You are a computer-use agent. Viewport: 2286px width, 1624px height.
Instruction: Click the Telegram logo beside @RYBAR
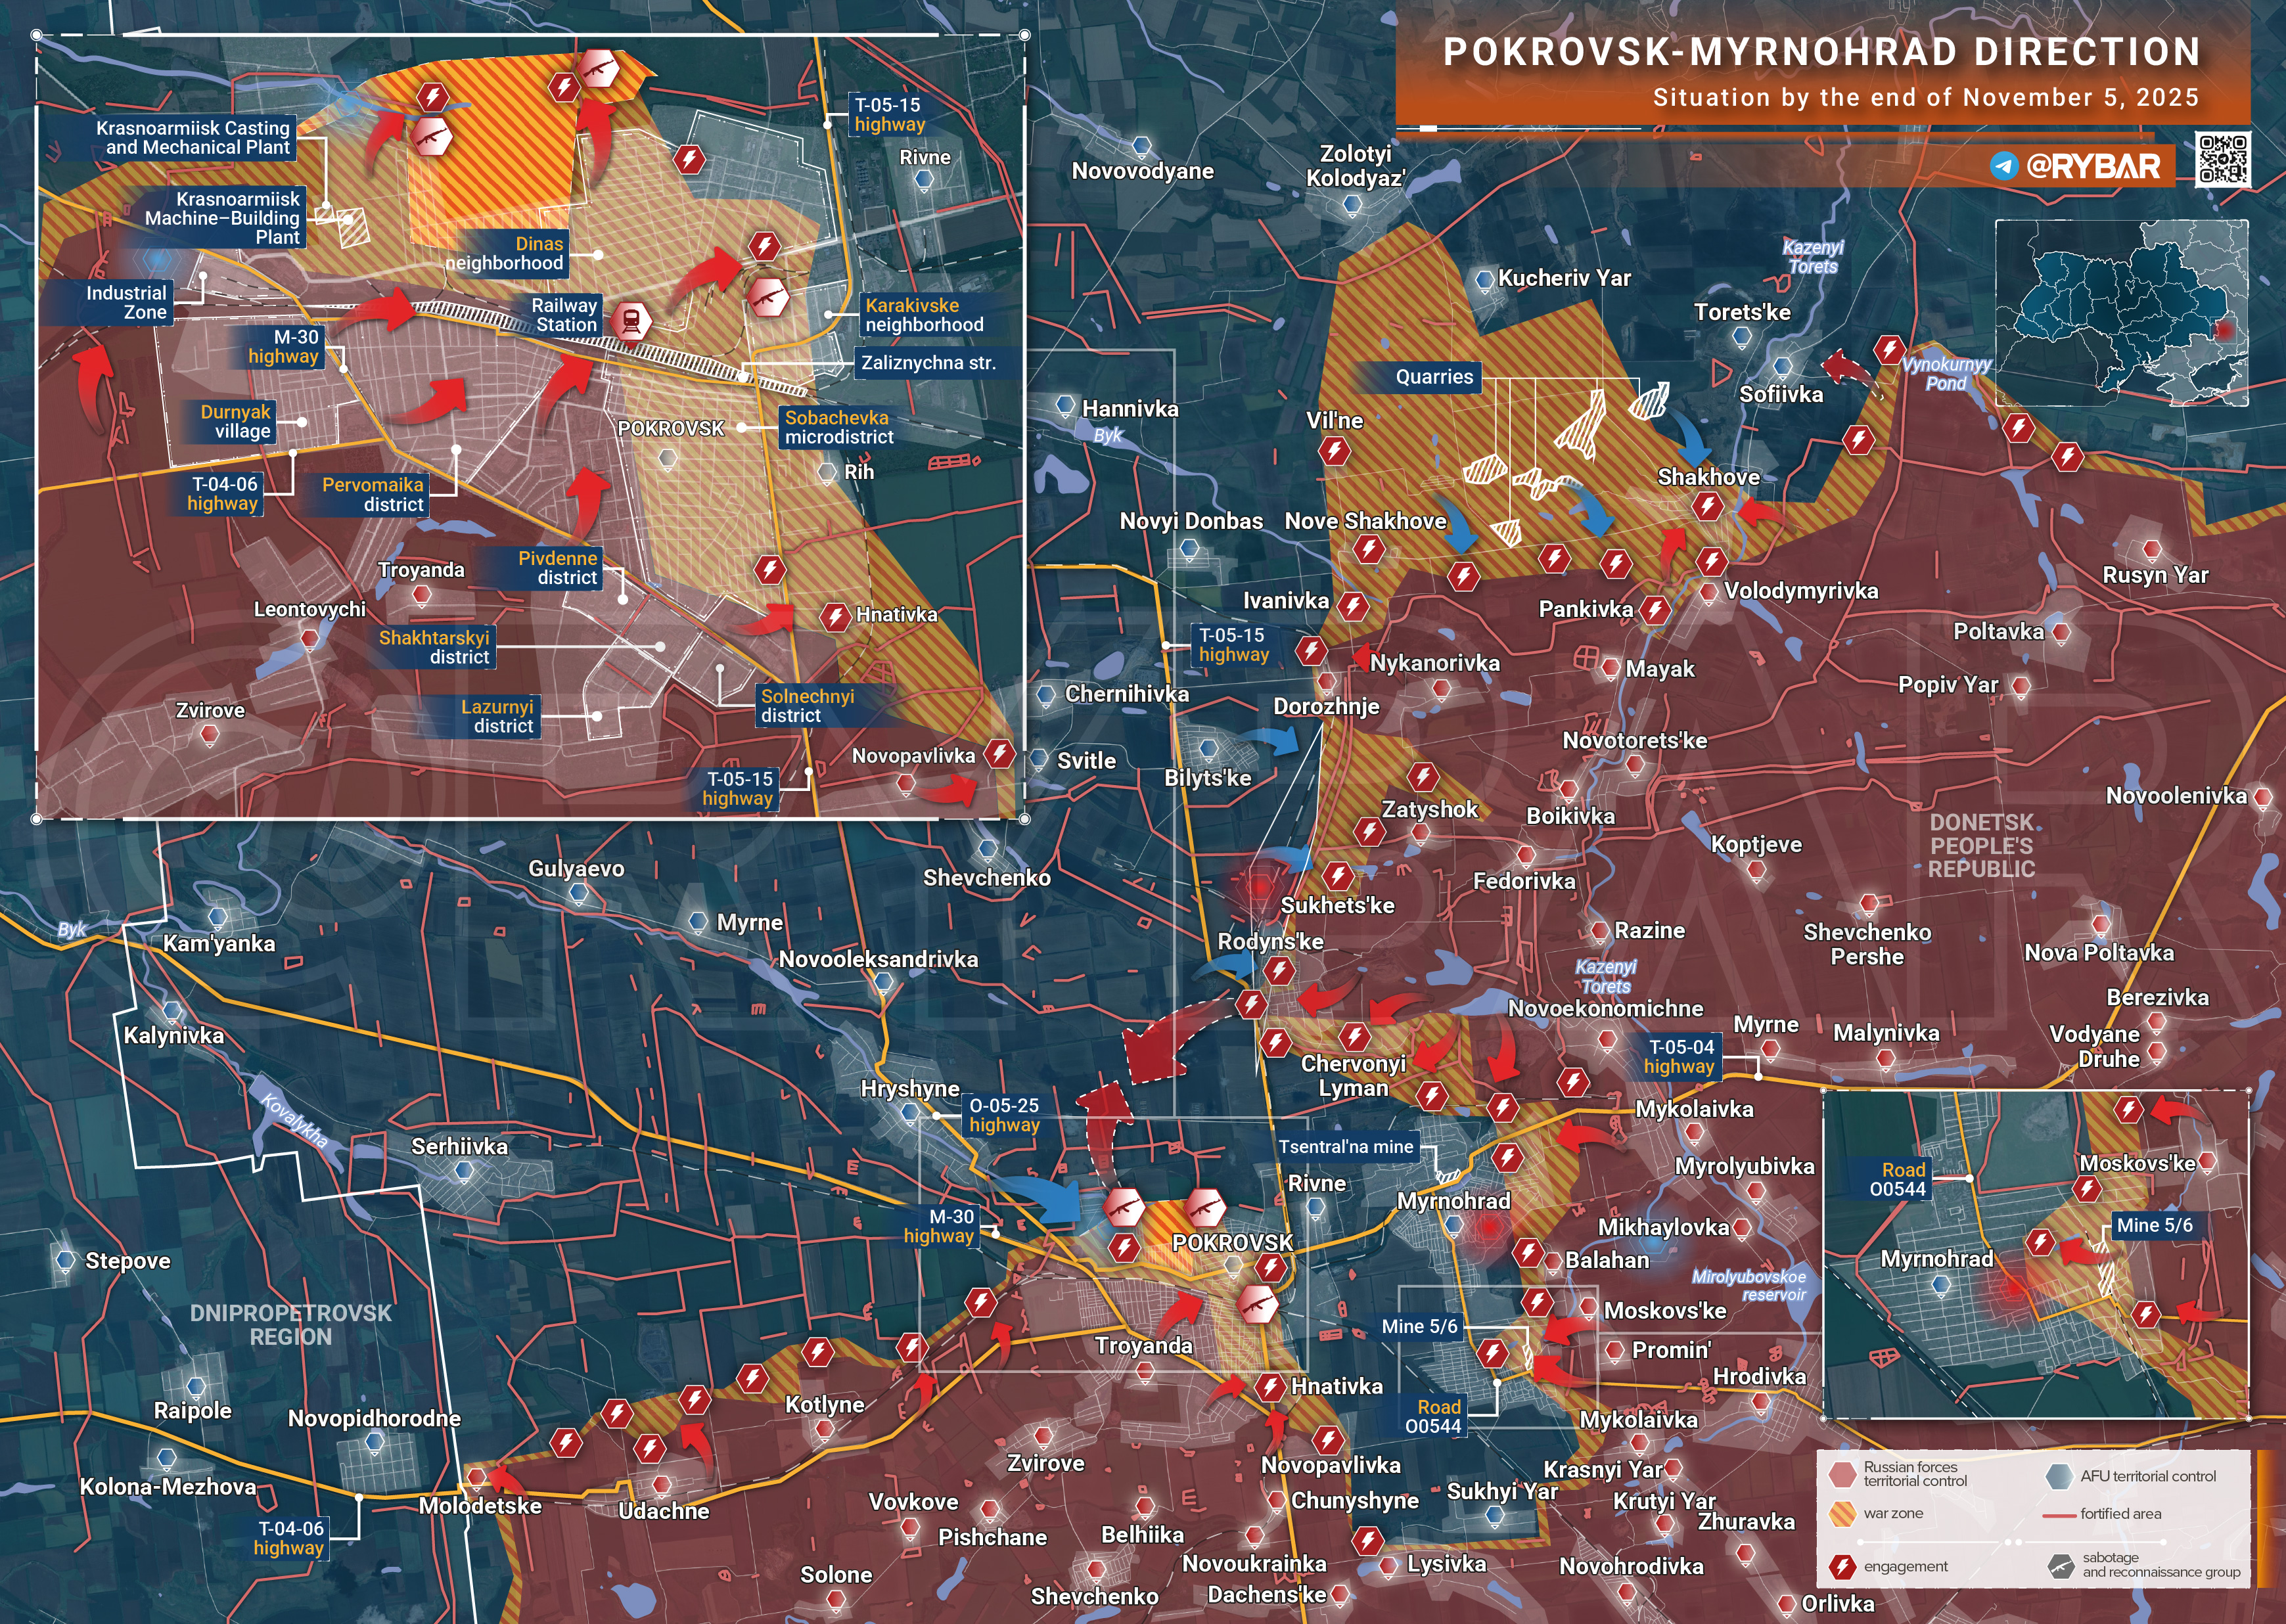2003,166
